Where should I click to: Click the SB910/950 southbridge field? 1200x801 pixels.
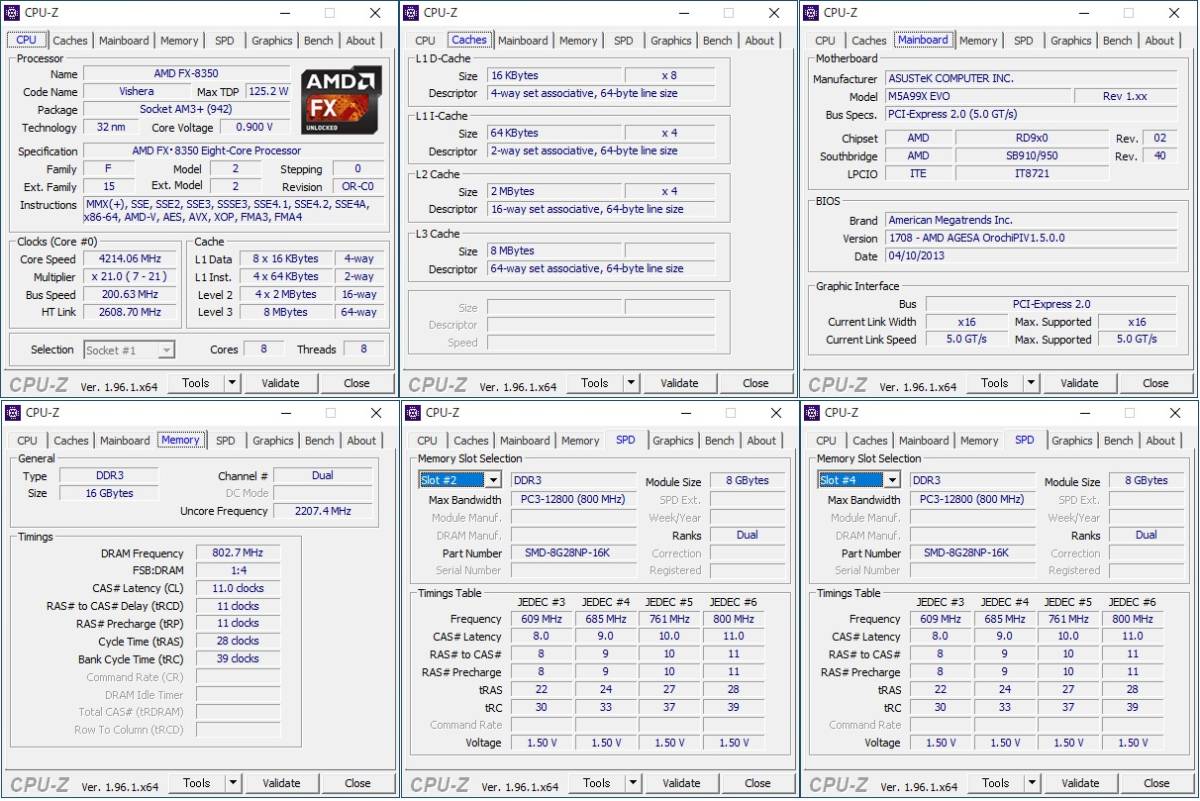(x=1032, y=156)
